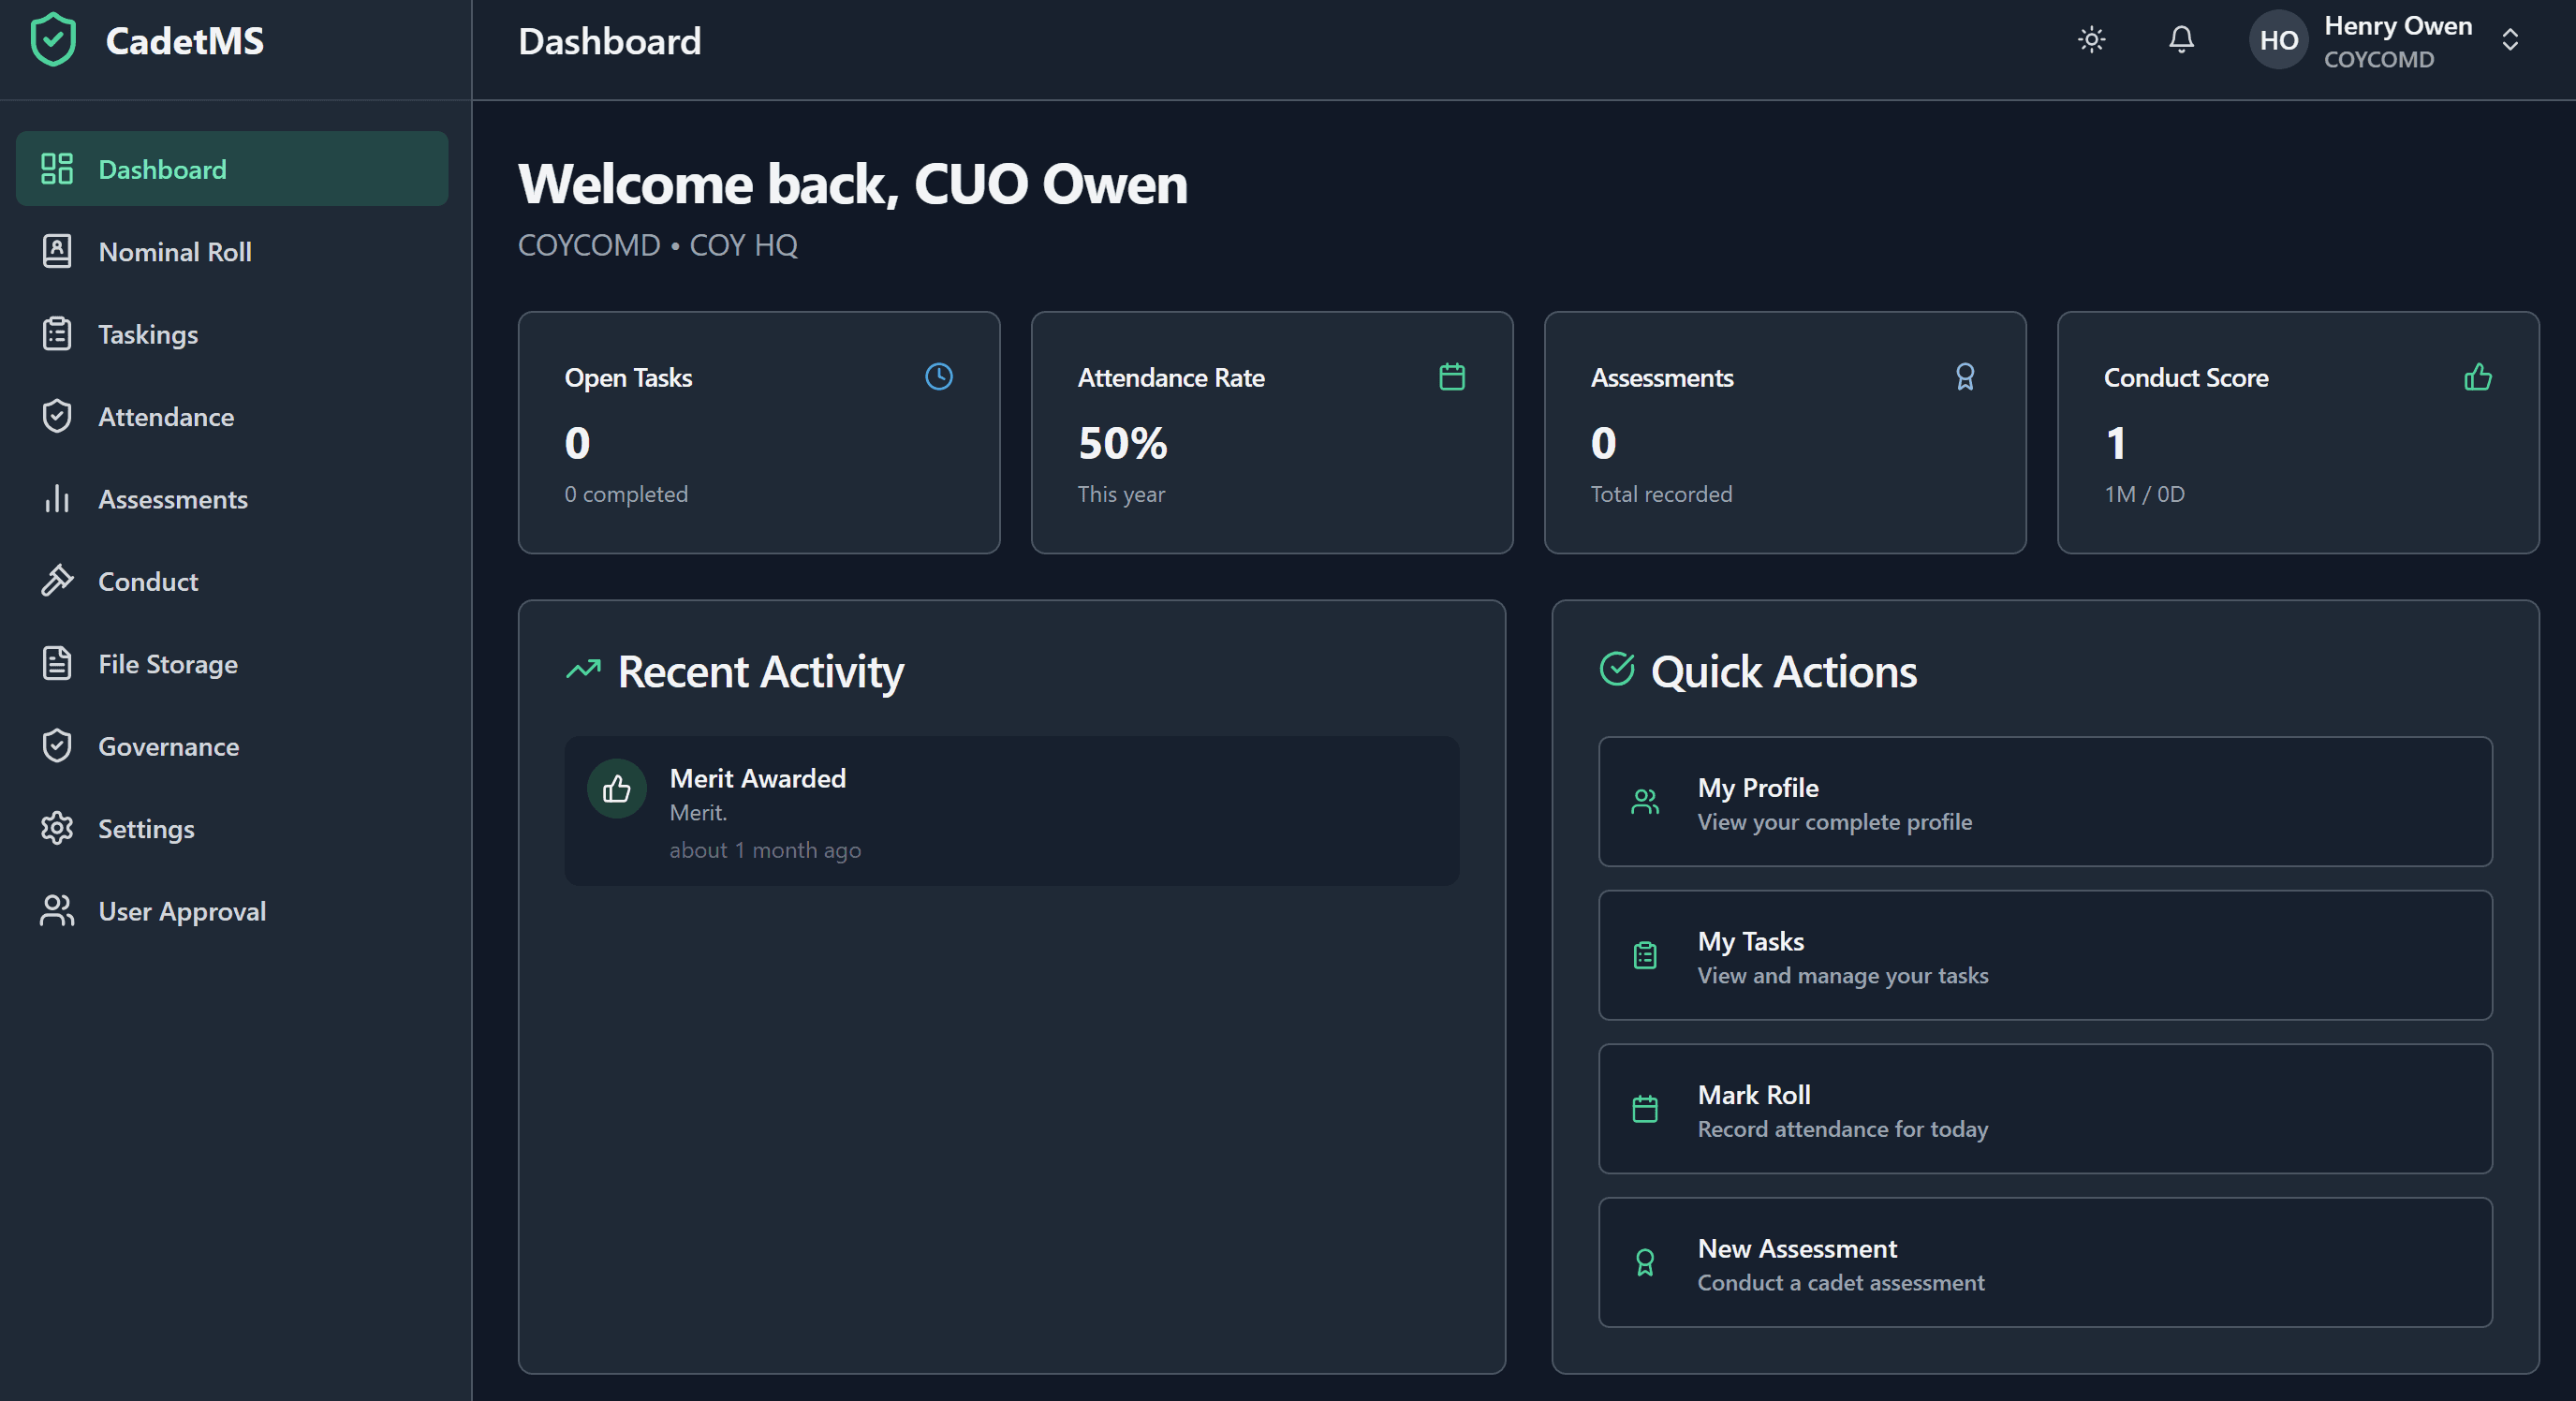Viewport: 2576px width, 1401px height.
Task: Click the Conduct gavel icon
Action: (x=57, y=581)
